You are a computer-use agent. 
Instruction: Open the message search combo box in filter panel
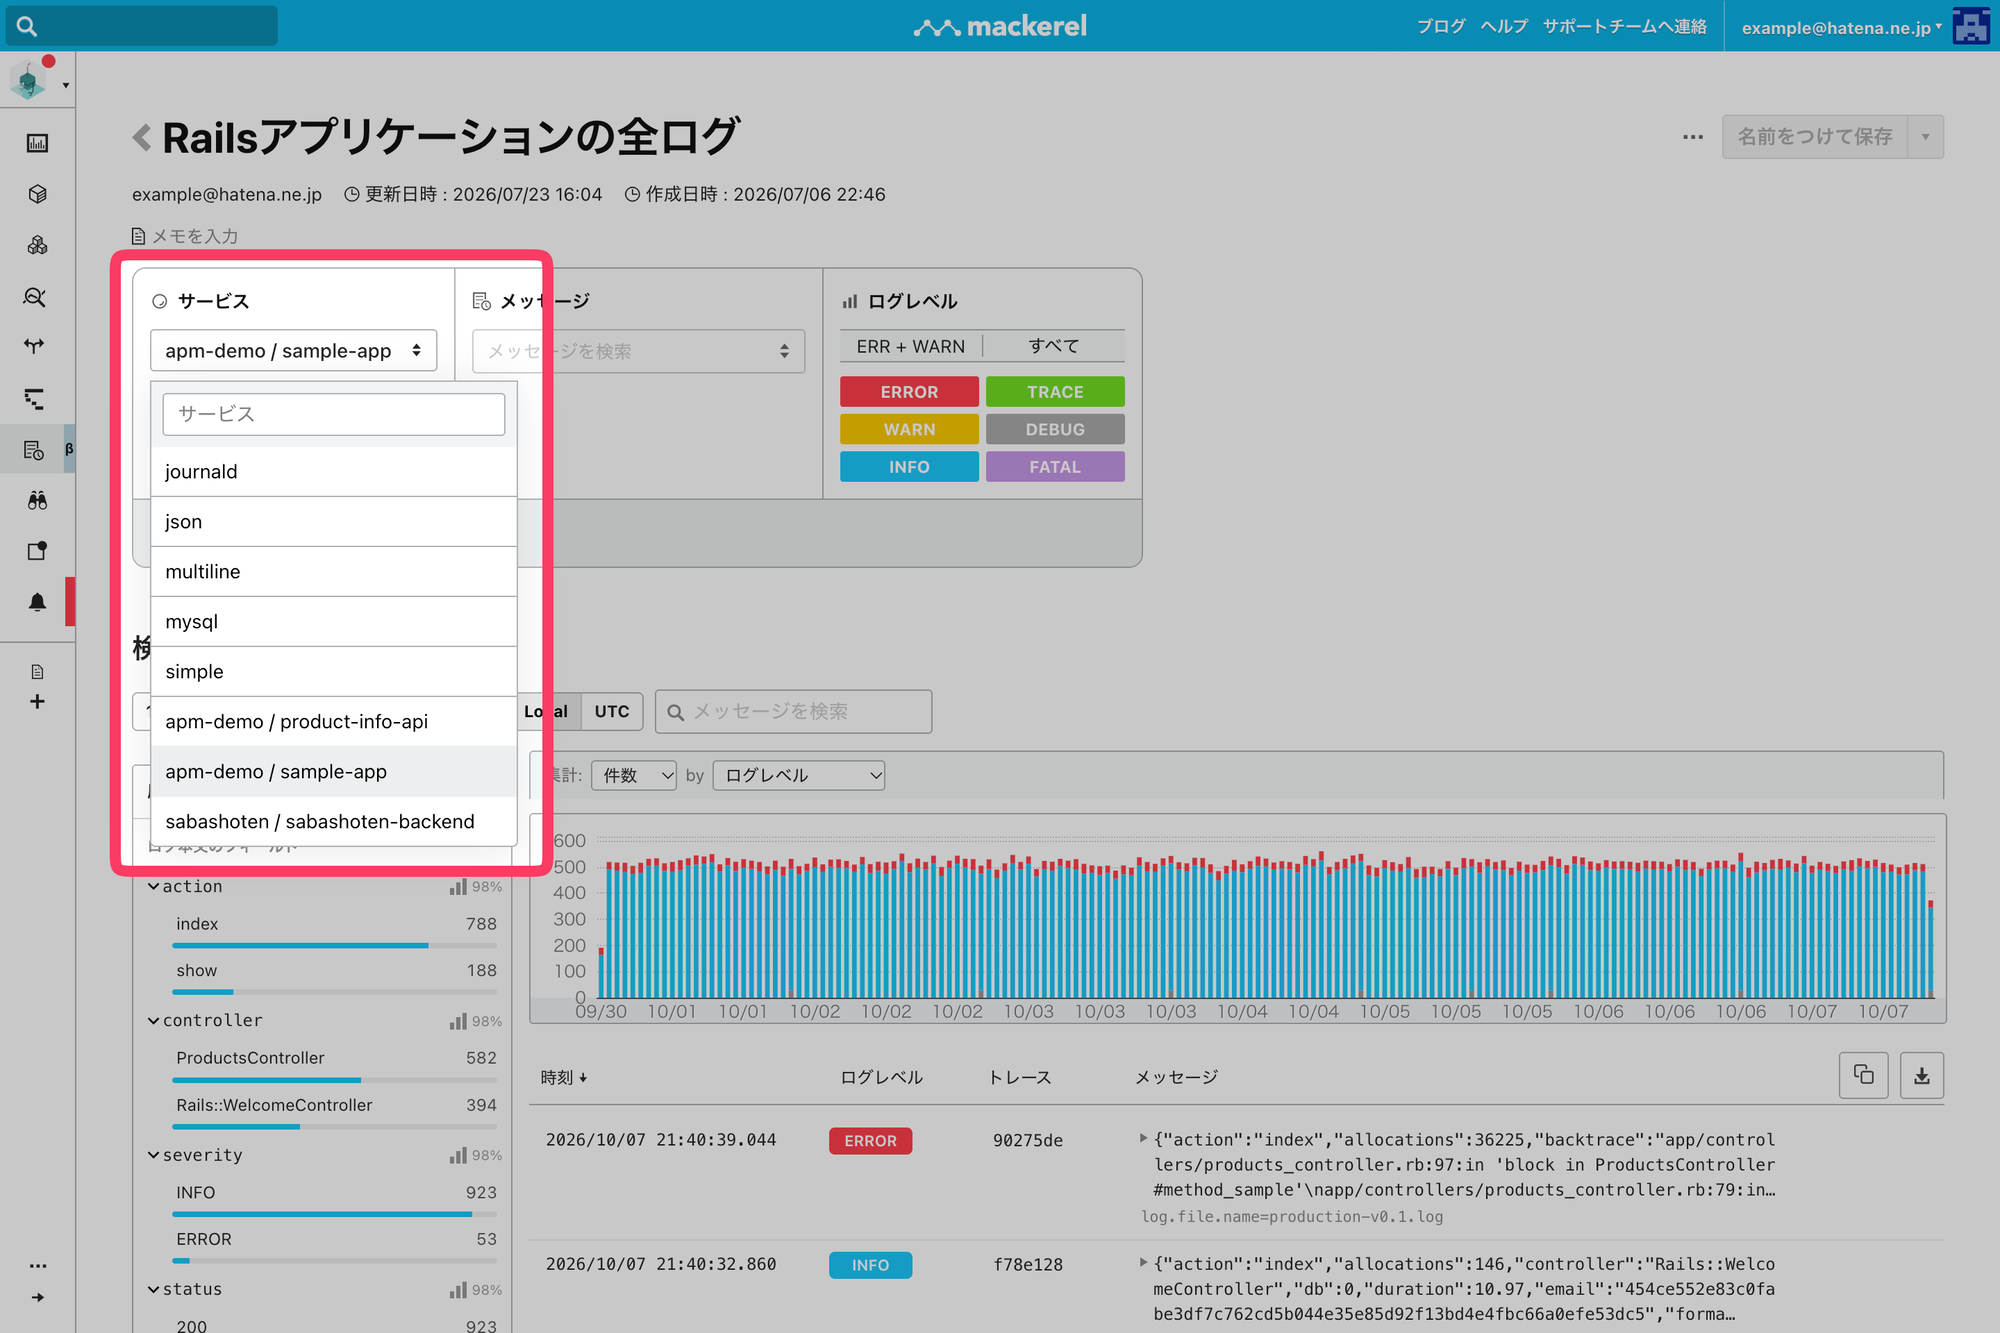point(638,351)
